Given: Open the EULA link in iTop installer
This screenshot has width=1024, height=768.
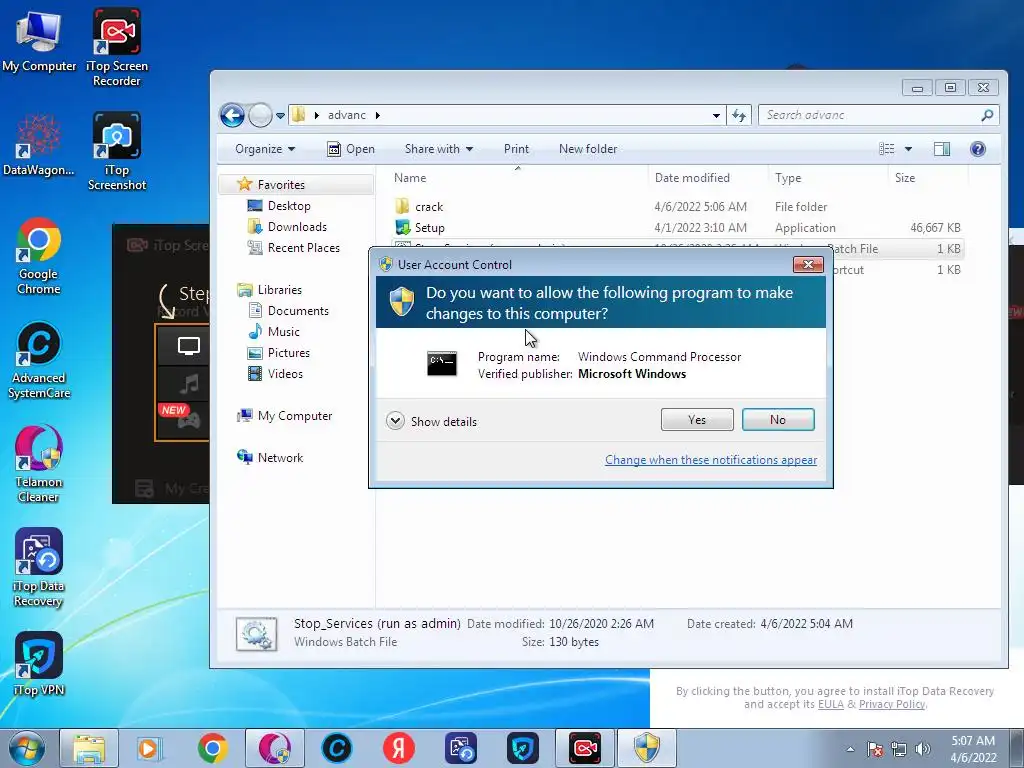Looking at the screenshot, I should 831,705.
